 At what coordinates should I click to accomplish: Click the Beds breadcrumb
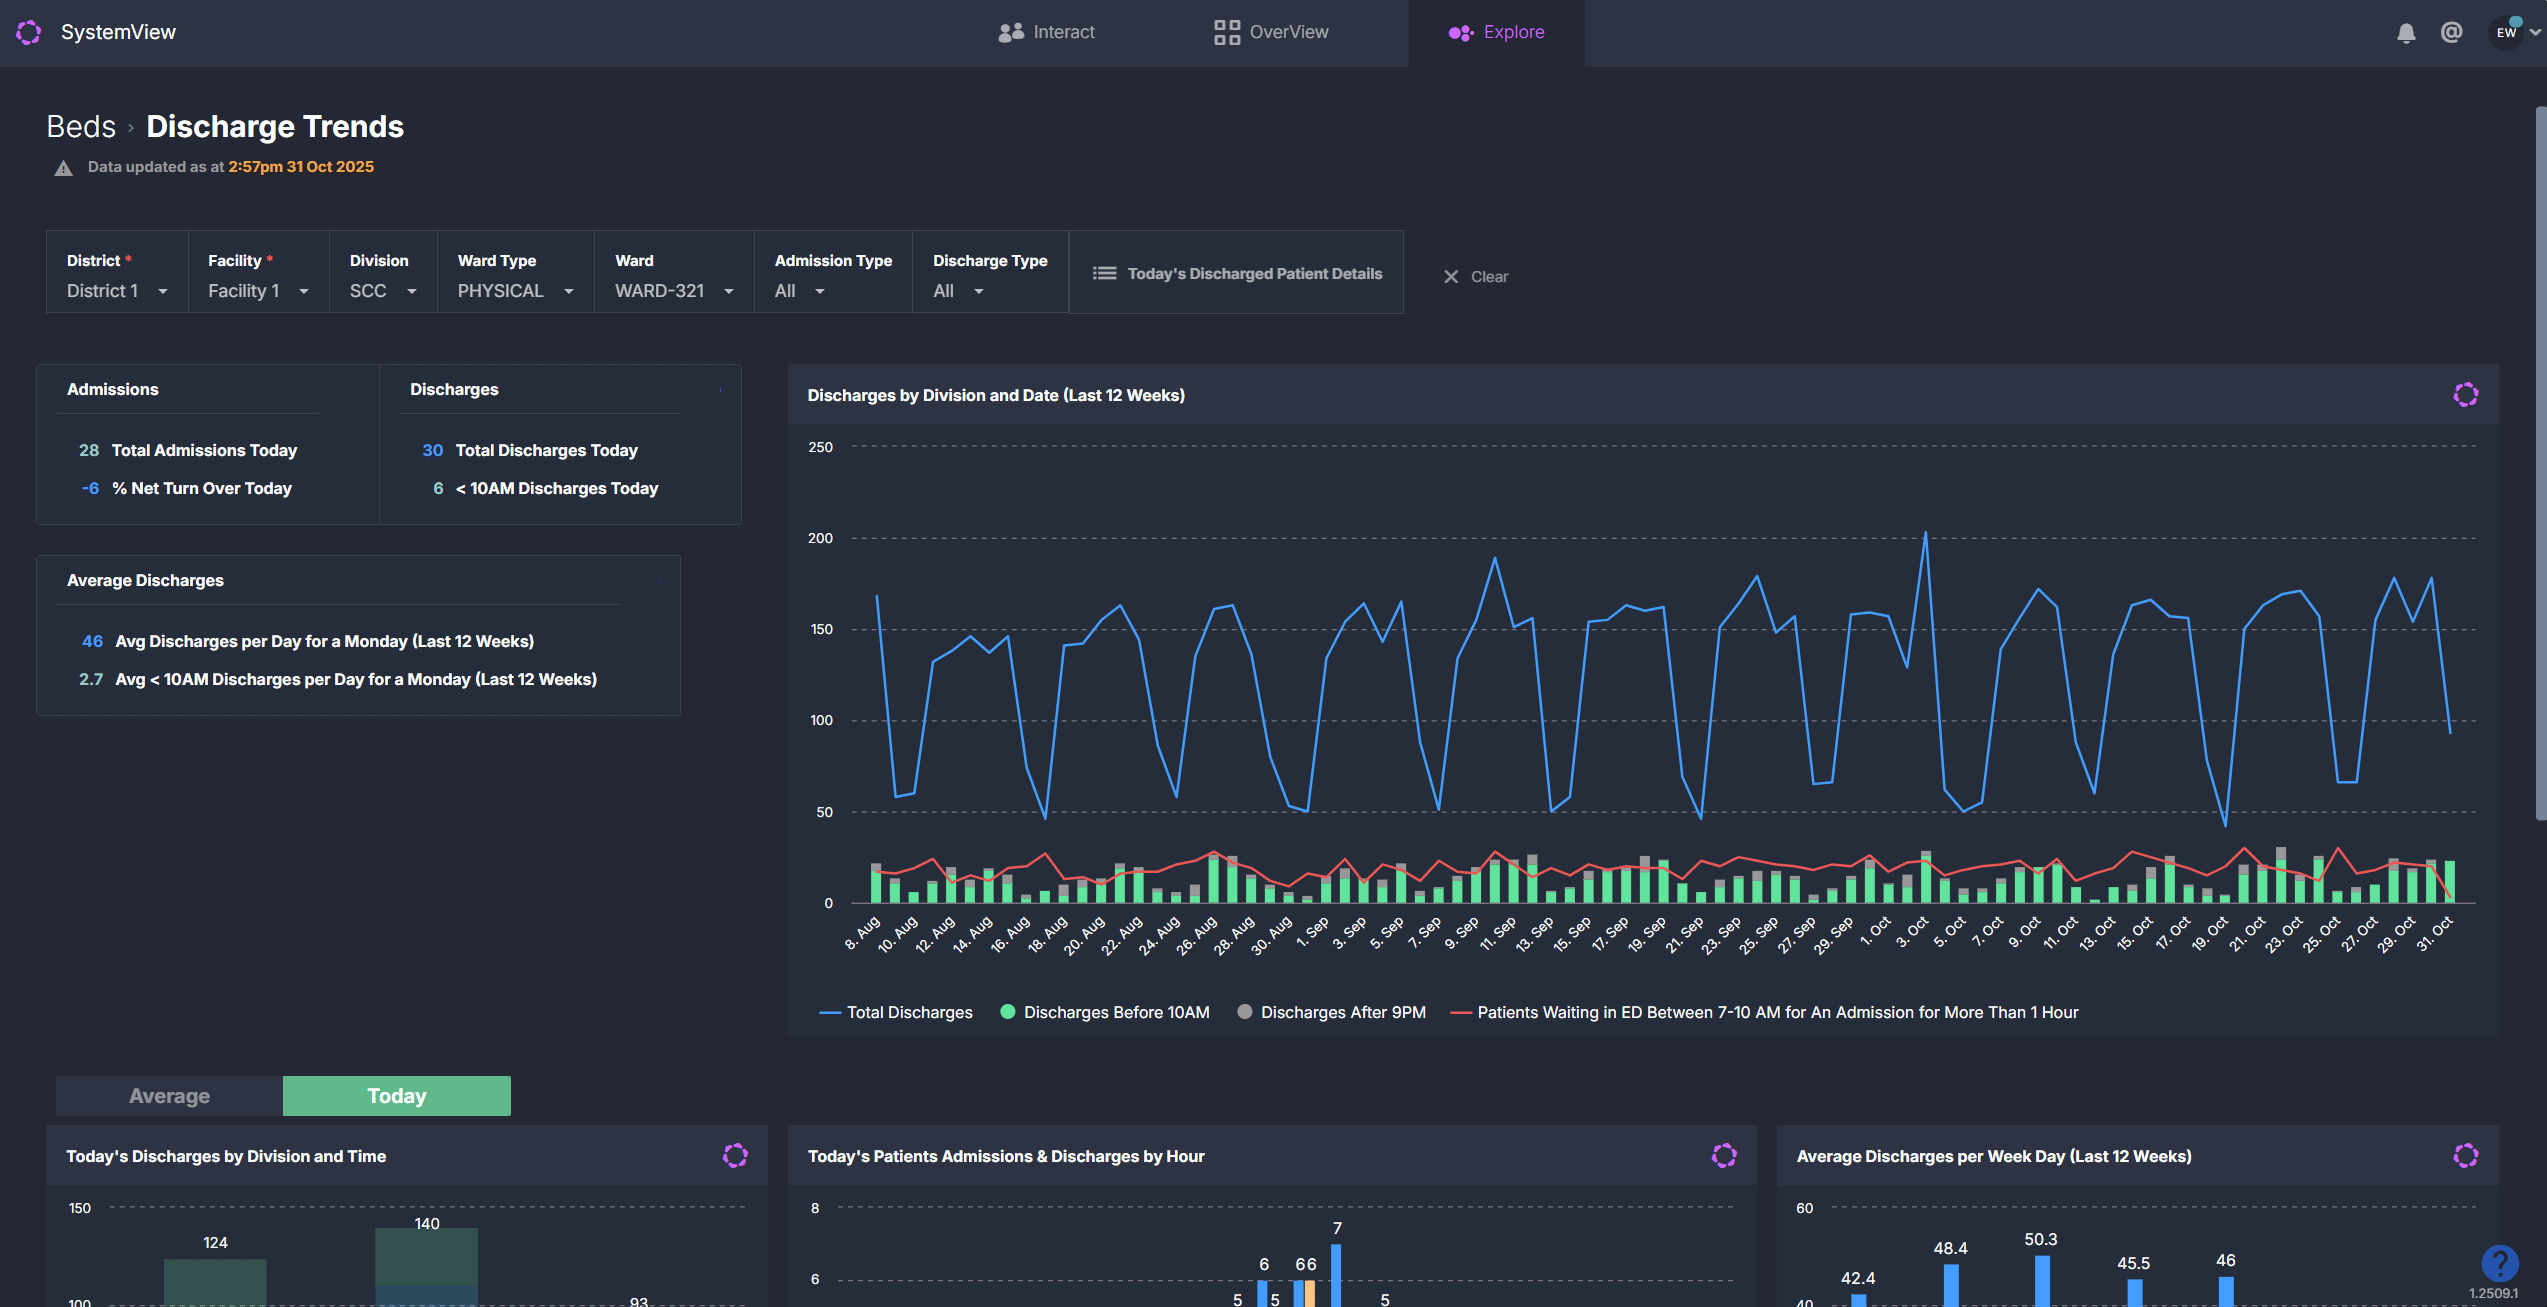[x=81, y=127]
